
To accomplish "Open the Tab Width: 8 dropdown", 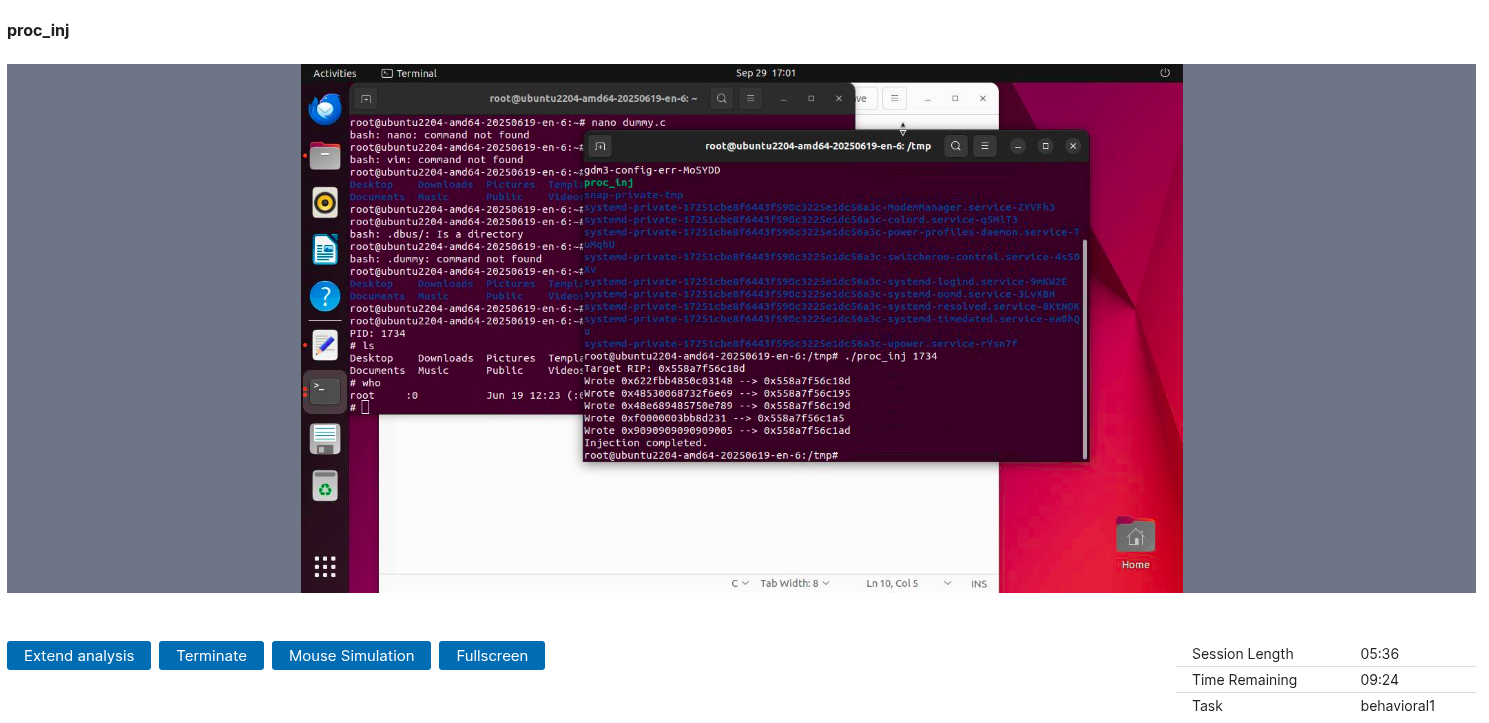I will pyautogui.click(x=794, y=583).
